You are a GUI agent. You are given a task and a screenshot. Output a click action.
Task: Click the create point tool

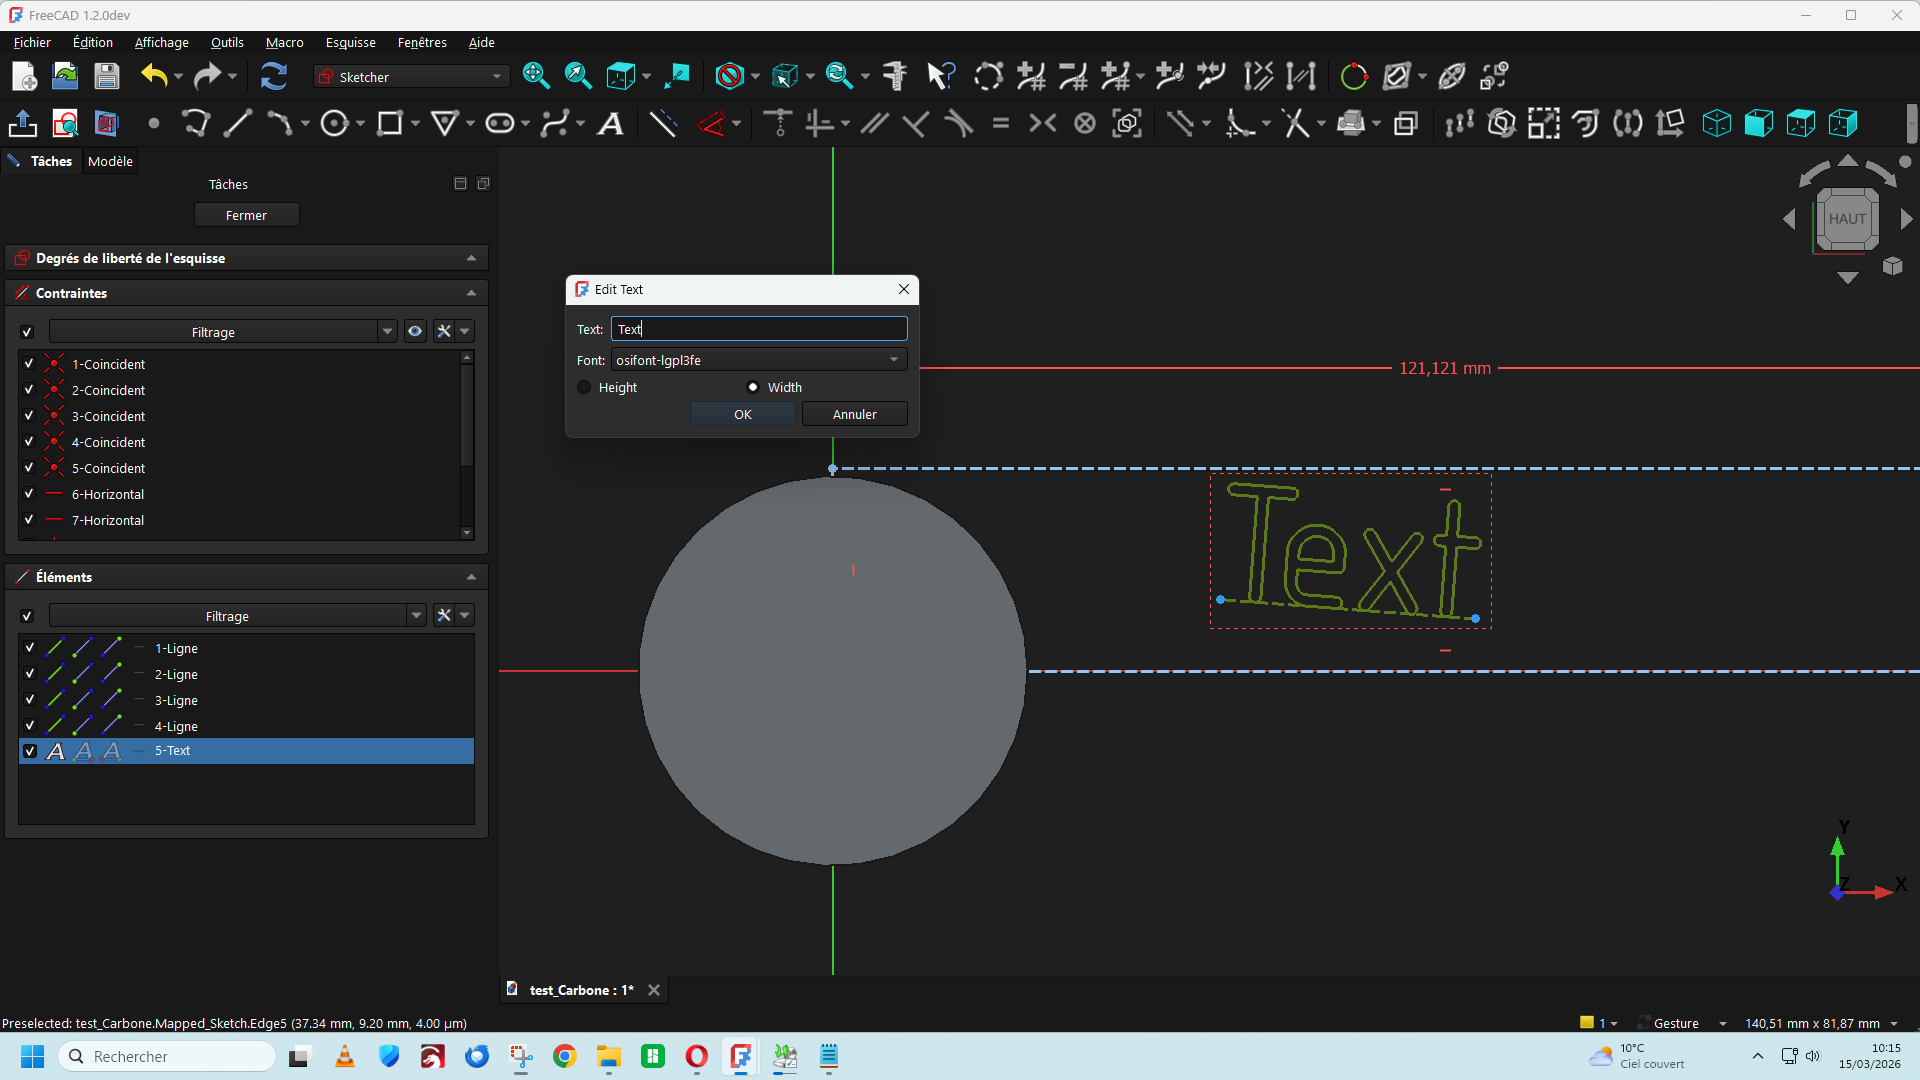click(154, 124)
